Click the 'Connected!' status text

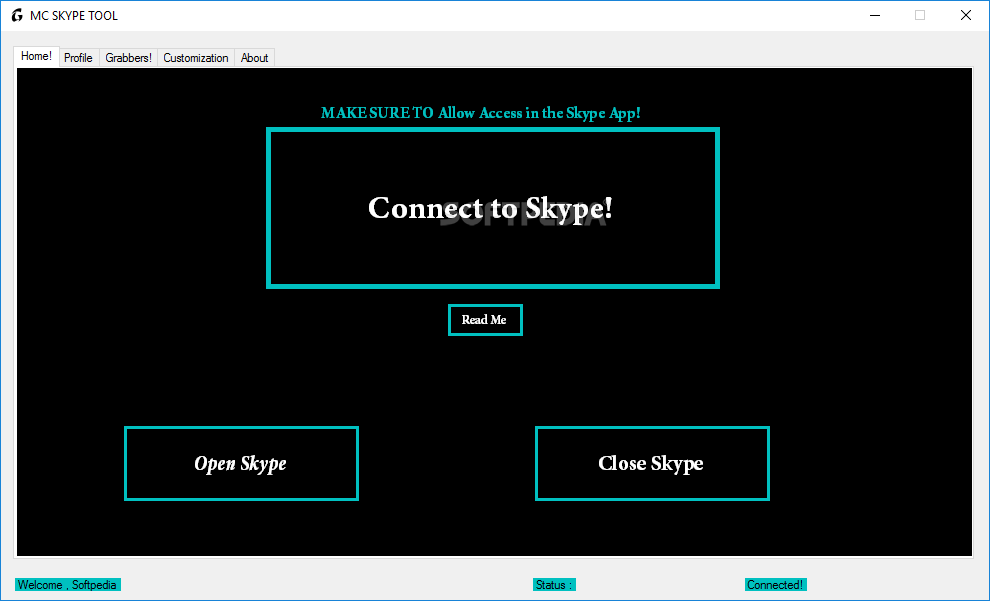[x=775, y=585]
